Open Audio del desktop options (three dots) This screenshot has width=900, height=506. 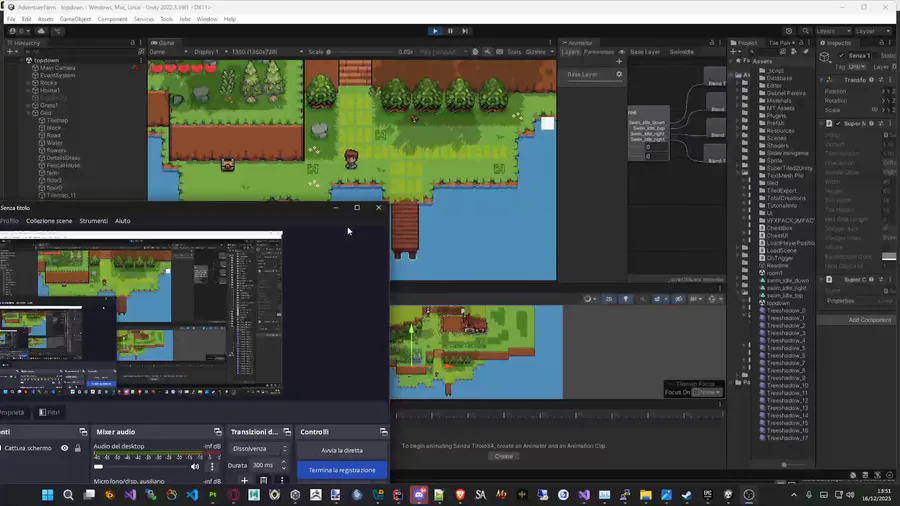[212, 466]
